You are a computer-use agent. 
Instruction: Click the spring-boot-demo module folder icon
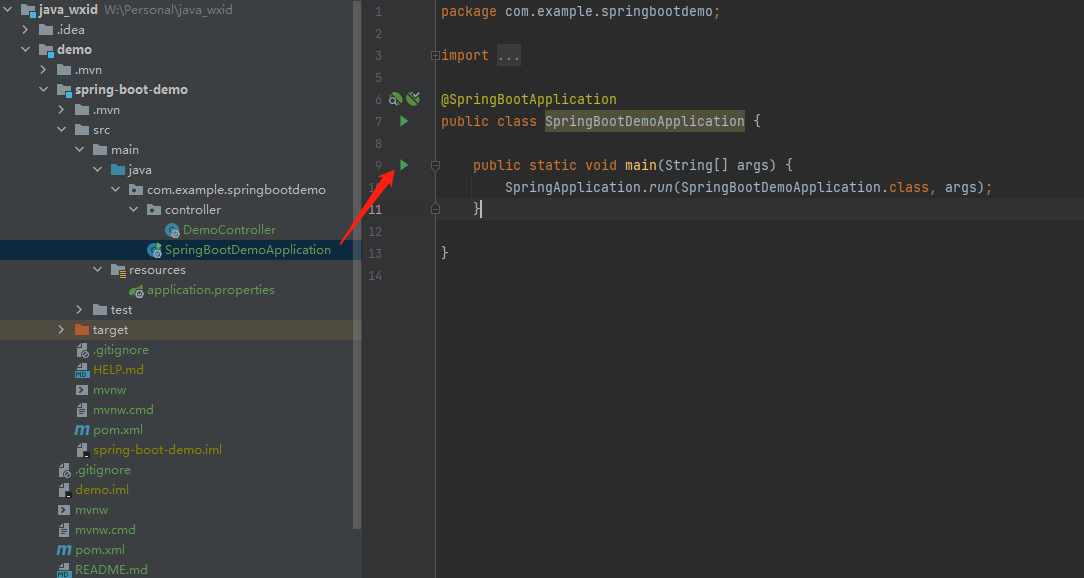(x=64, y=91)
